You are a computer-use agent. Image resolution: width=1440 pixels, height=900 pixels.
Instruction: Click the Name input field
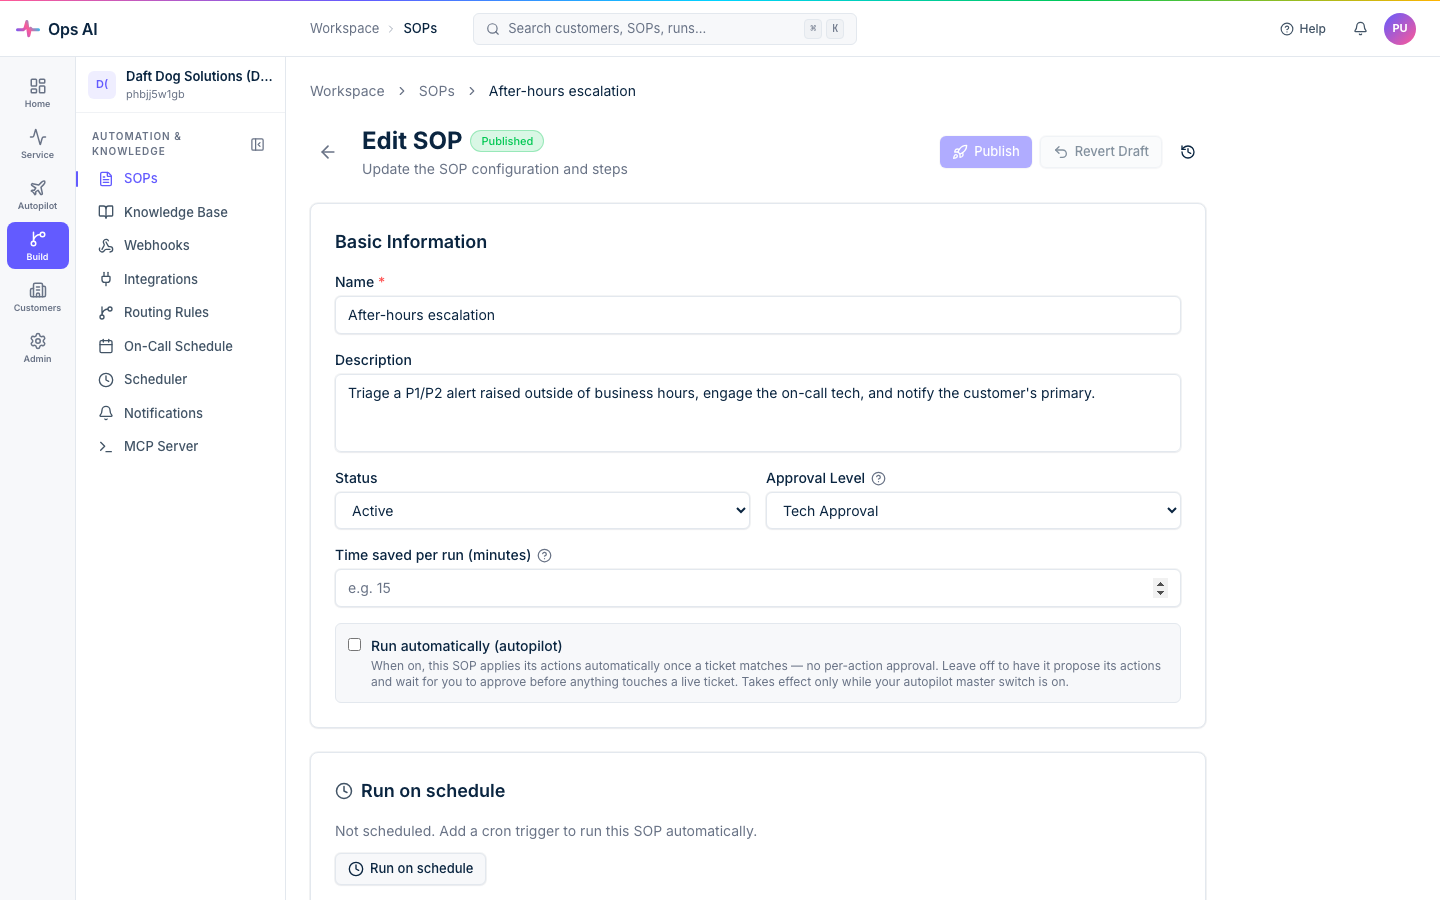(x=758, y=315)
